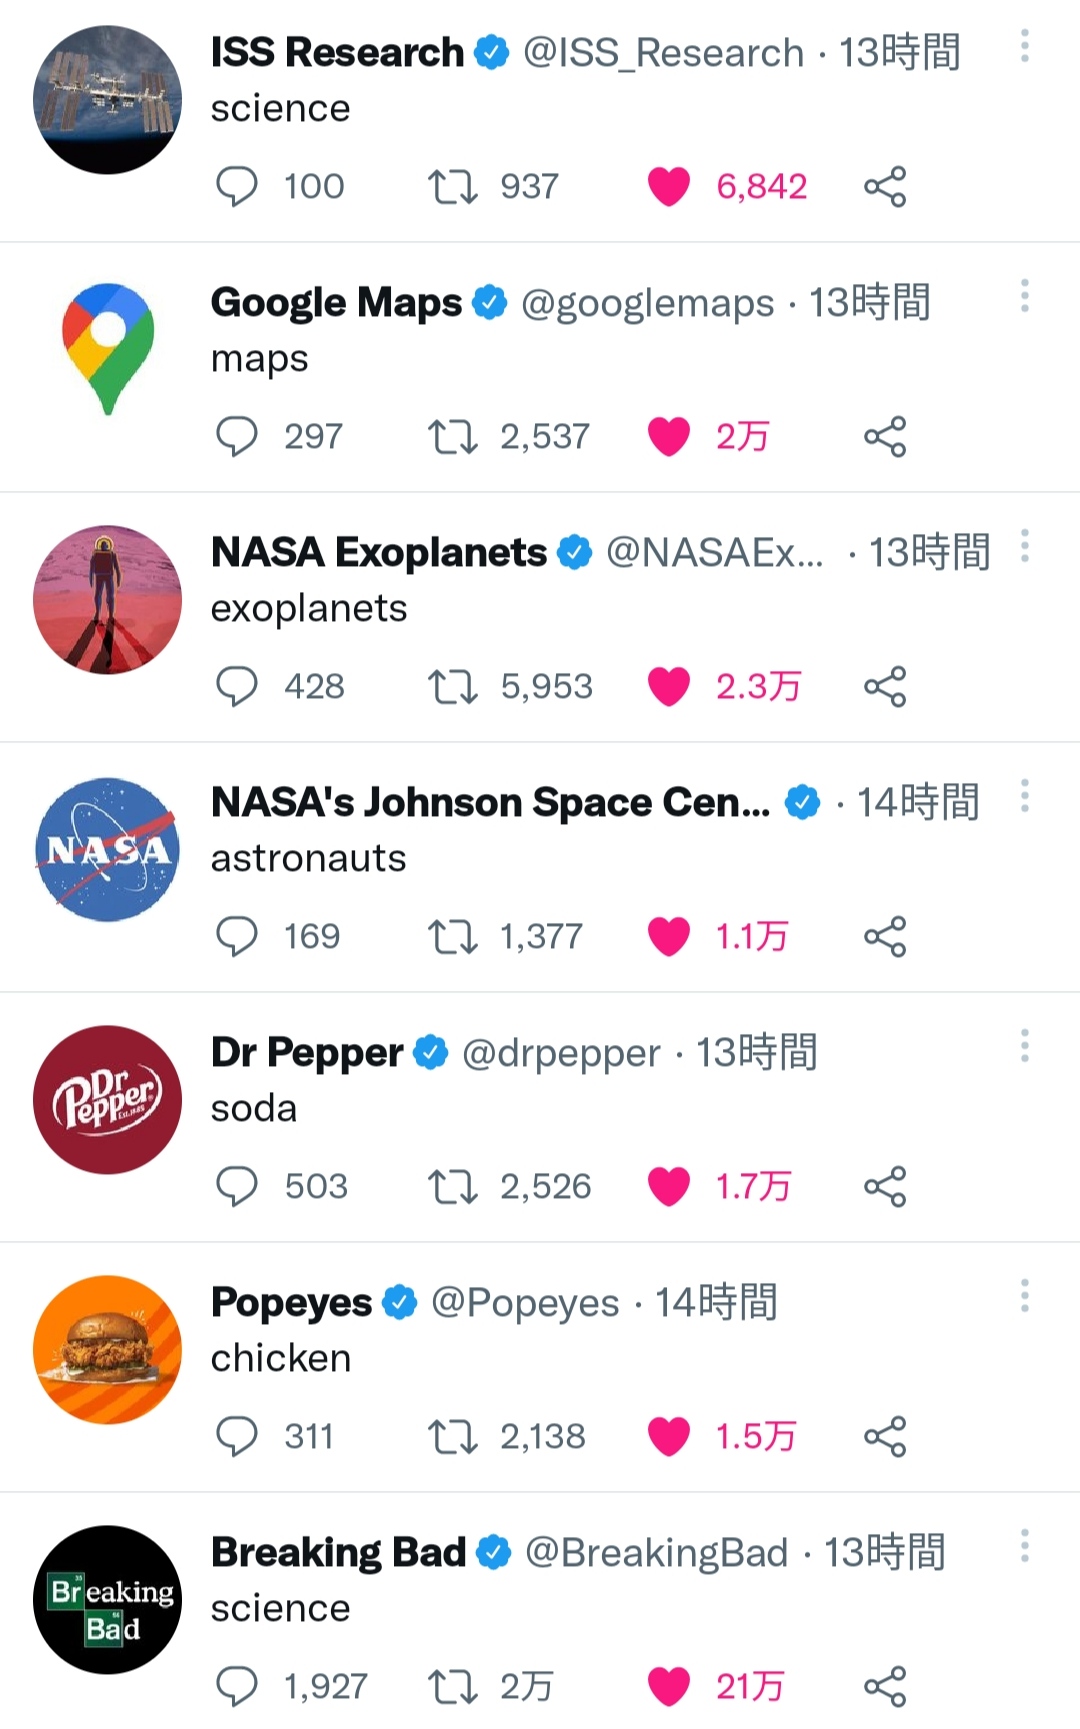Open the @BreakingBad handle link
This screenshot has height=1729, width=1080.
coord(657,1553)
